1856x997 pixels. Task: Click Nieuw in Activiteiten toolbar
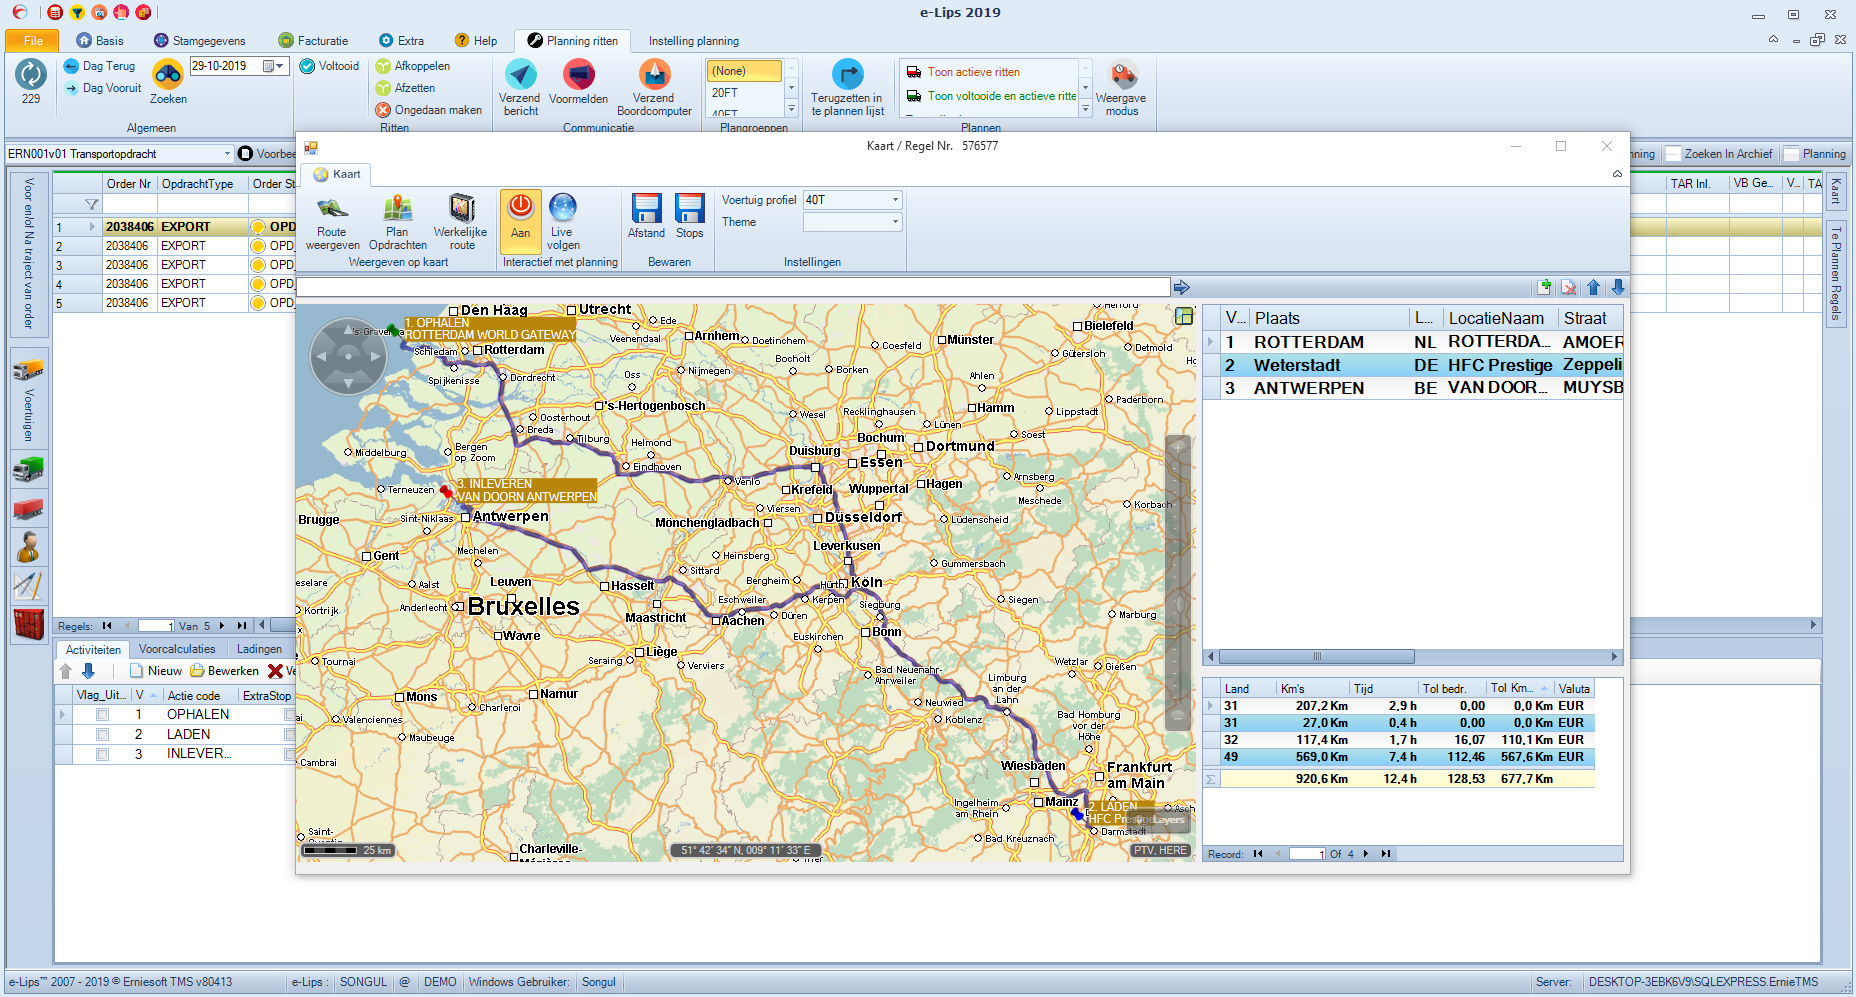tap(156, 671)
